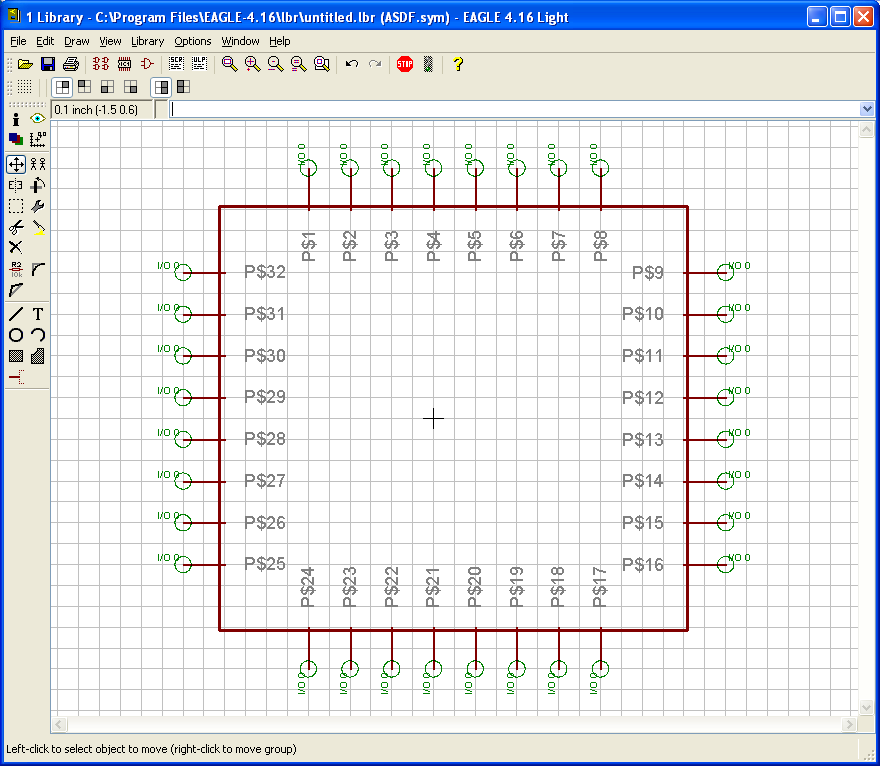This screenshot has height=766, width=880.
Task: Select the Change wrench tool
Action: coord(38,207)
